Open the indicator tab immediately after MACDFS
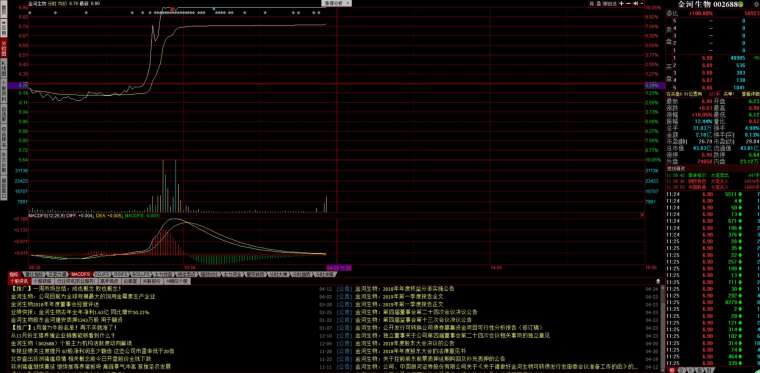Viewport: 760px width, 373px height. click(103, 274)
